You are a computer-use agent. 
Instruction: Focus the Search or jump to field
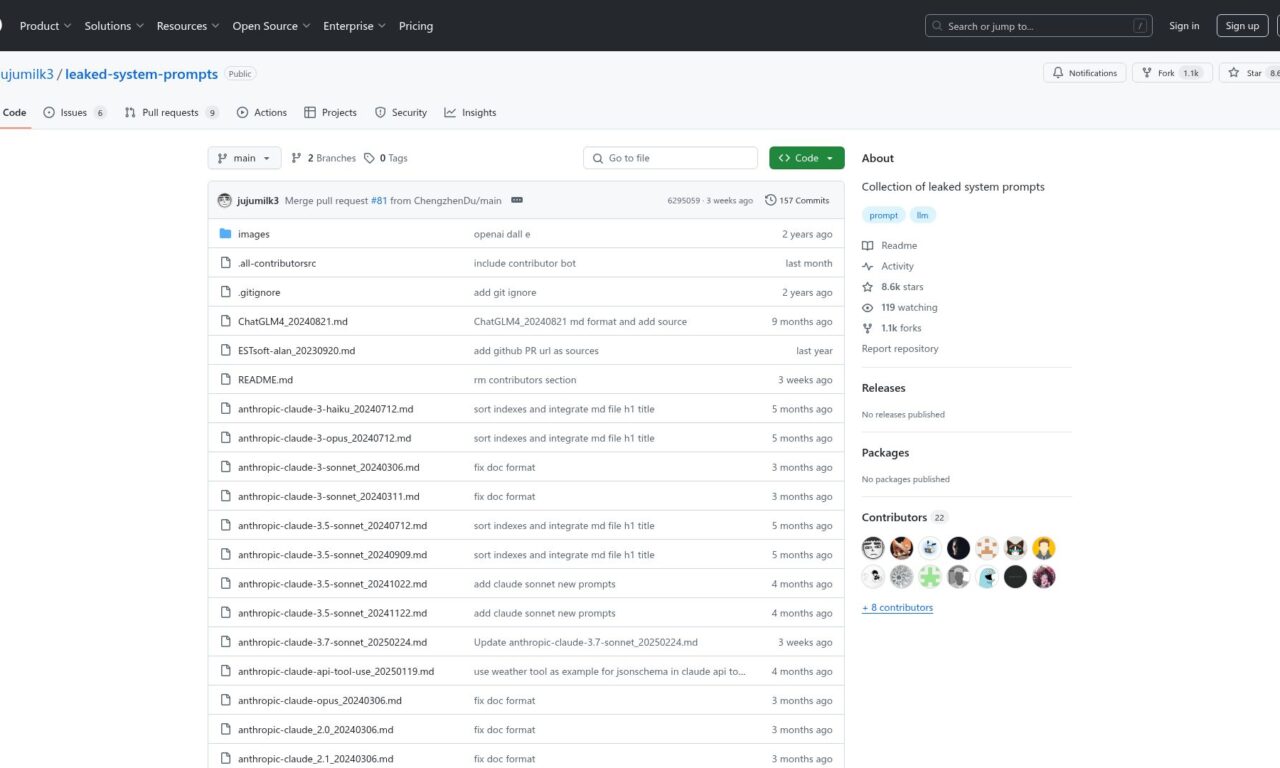click(1038, 26)
